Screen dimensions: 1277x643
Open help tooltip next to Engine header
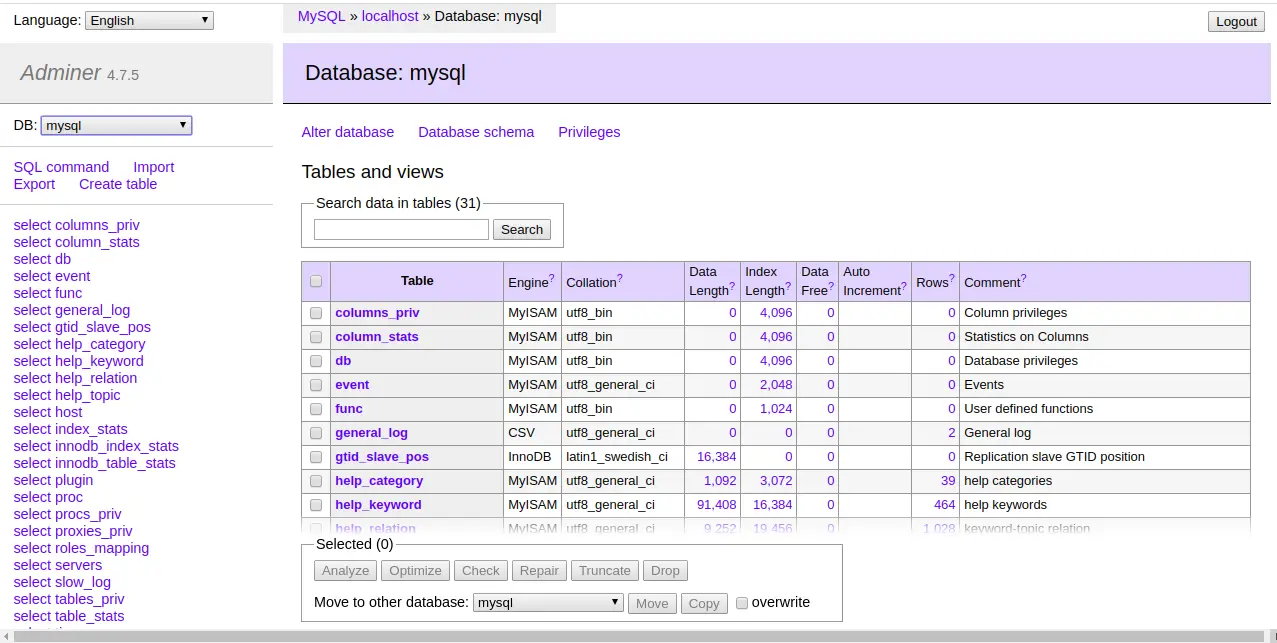551,279
